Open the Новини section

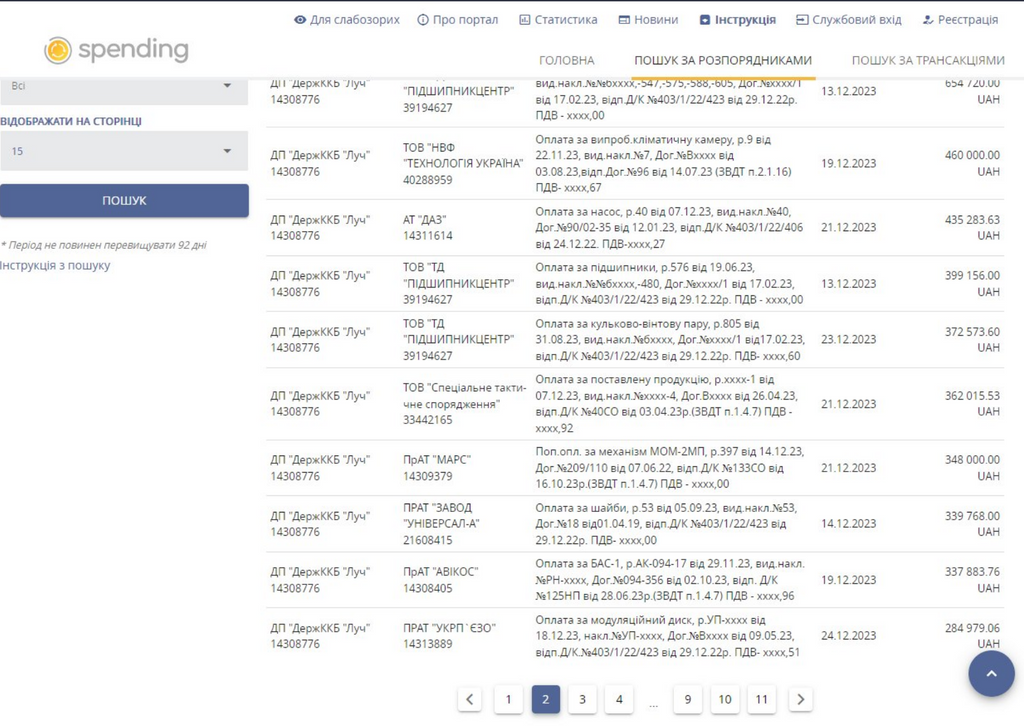click(648, 20)
